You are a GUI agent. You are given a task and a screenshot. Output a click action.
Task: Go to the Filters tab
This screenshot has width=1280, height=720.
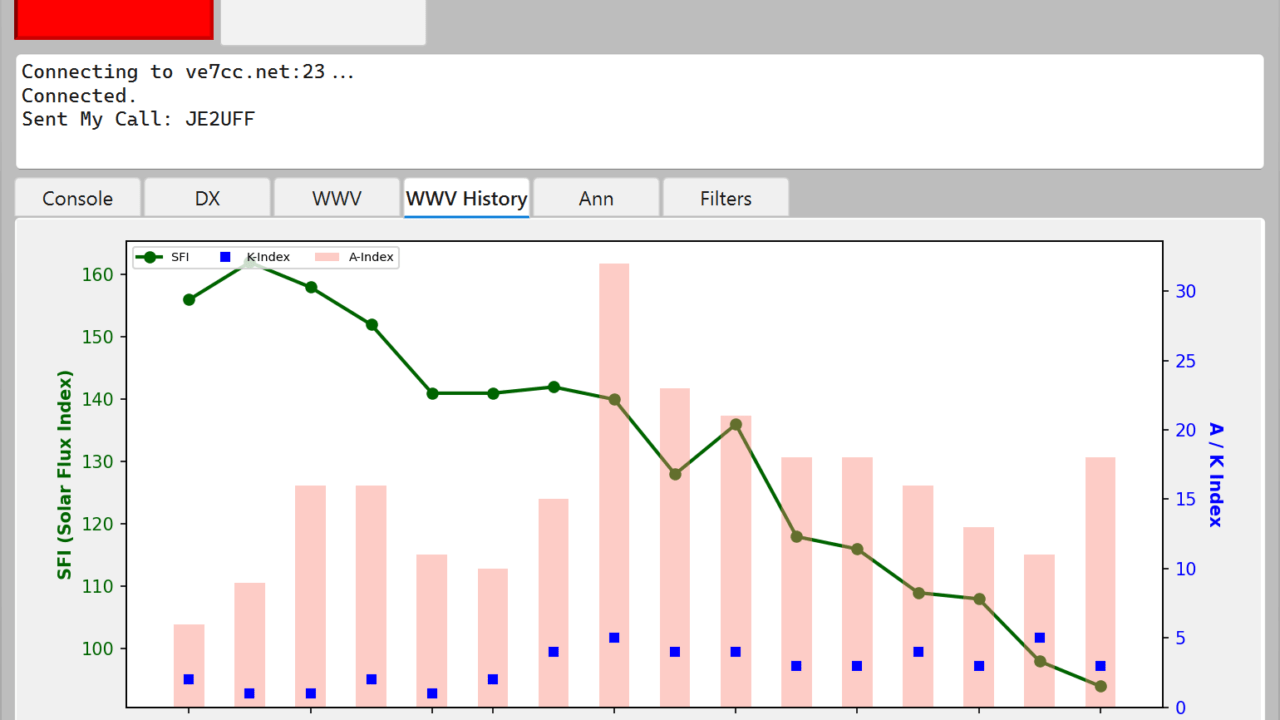725,198
